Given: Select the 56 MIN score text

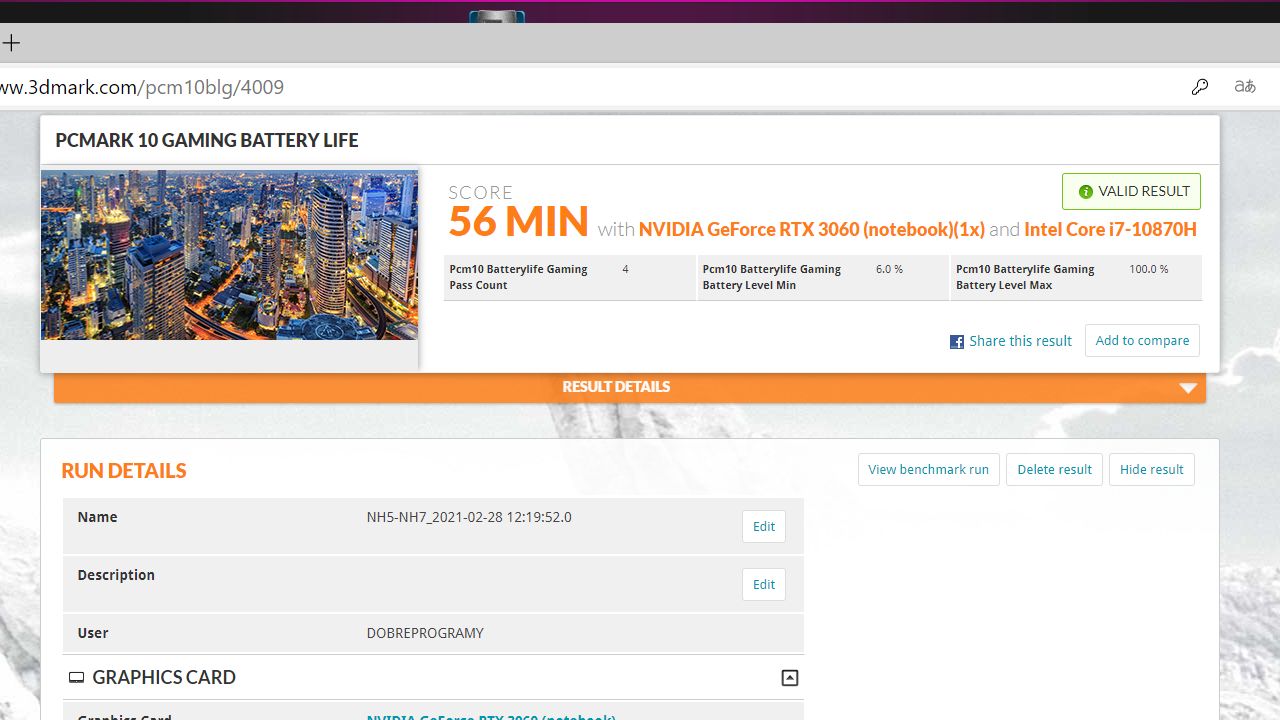Looking at the screenshot, I should pos(518,222).
